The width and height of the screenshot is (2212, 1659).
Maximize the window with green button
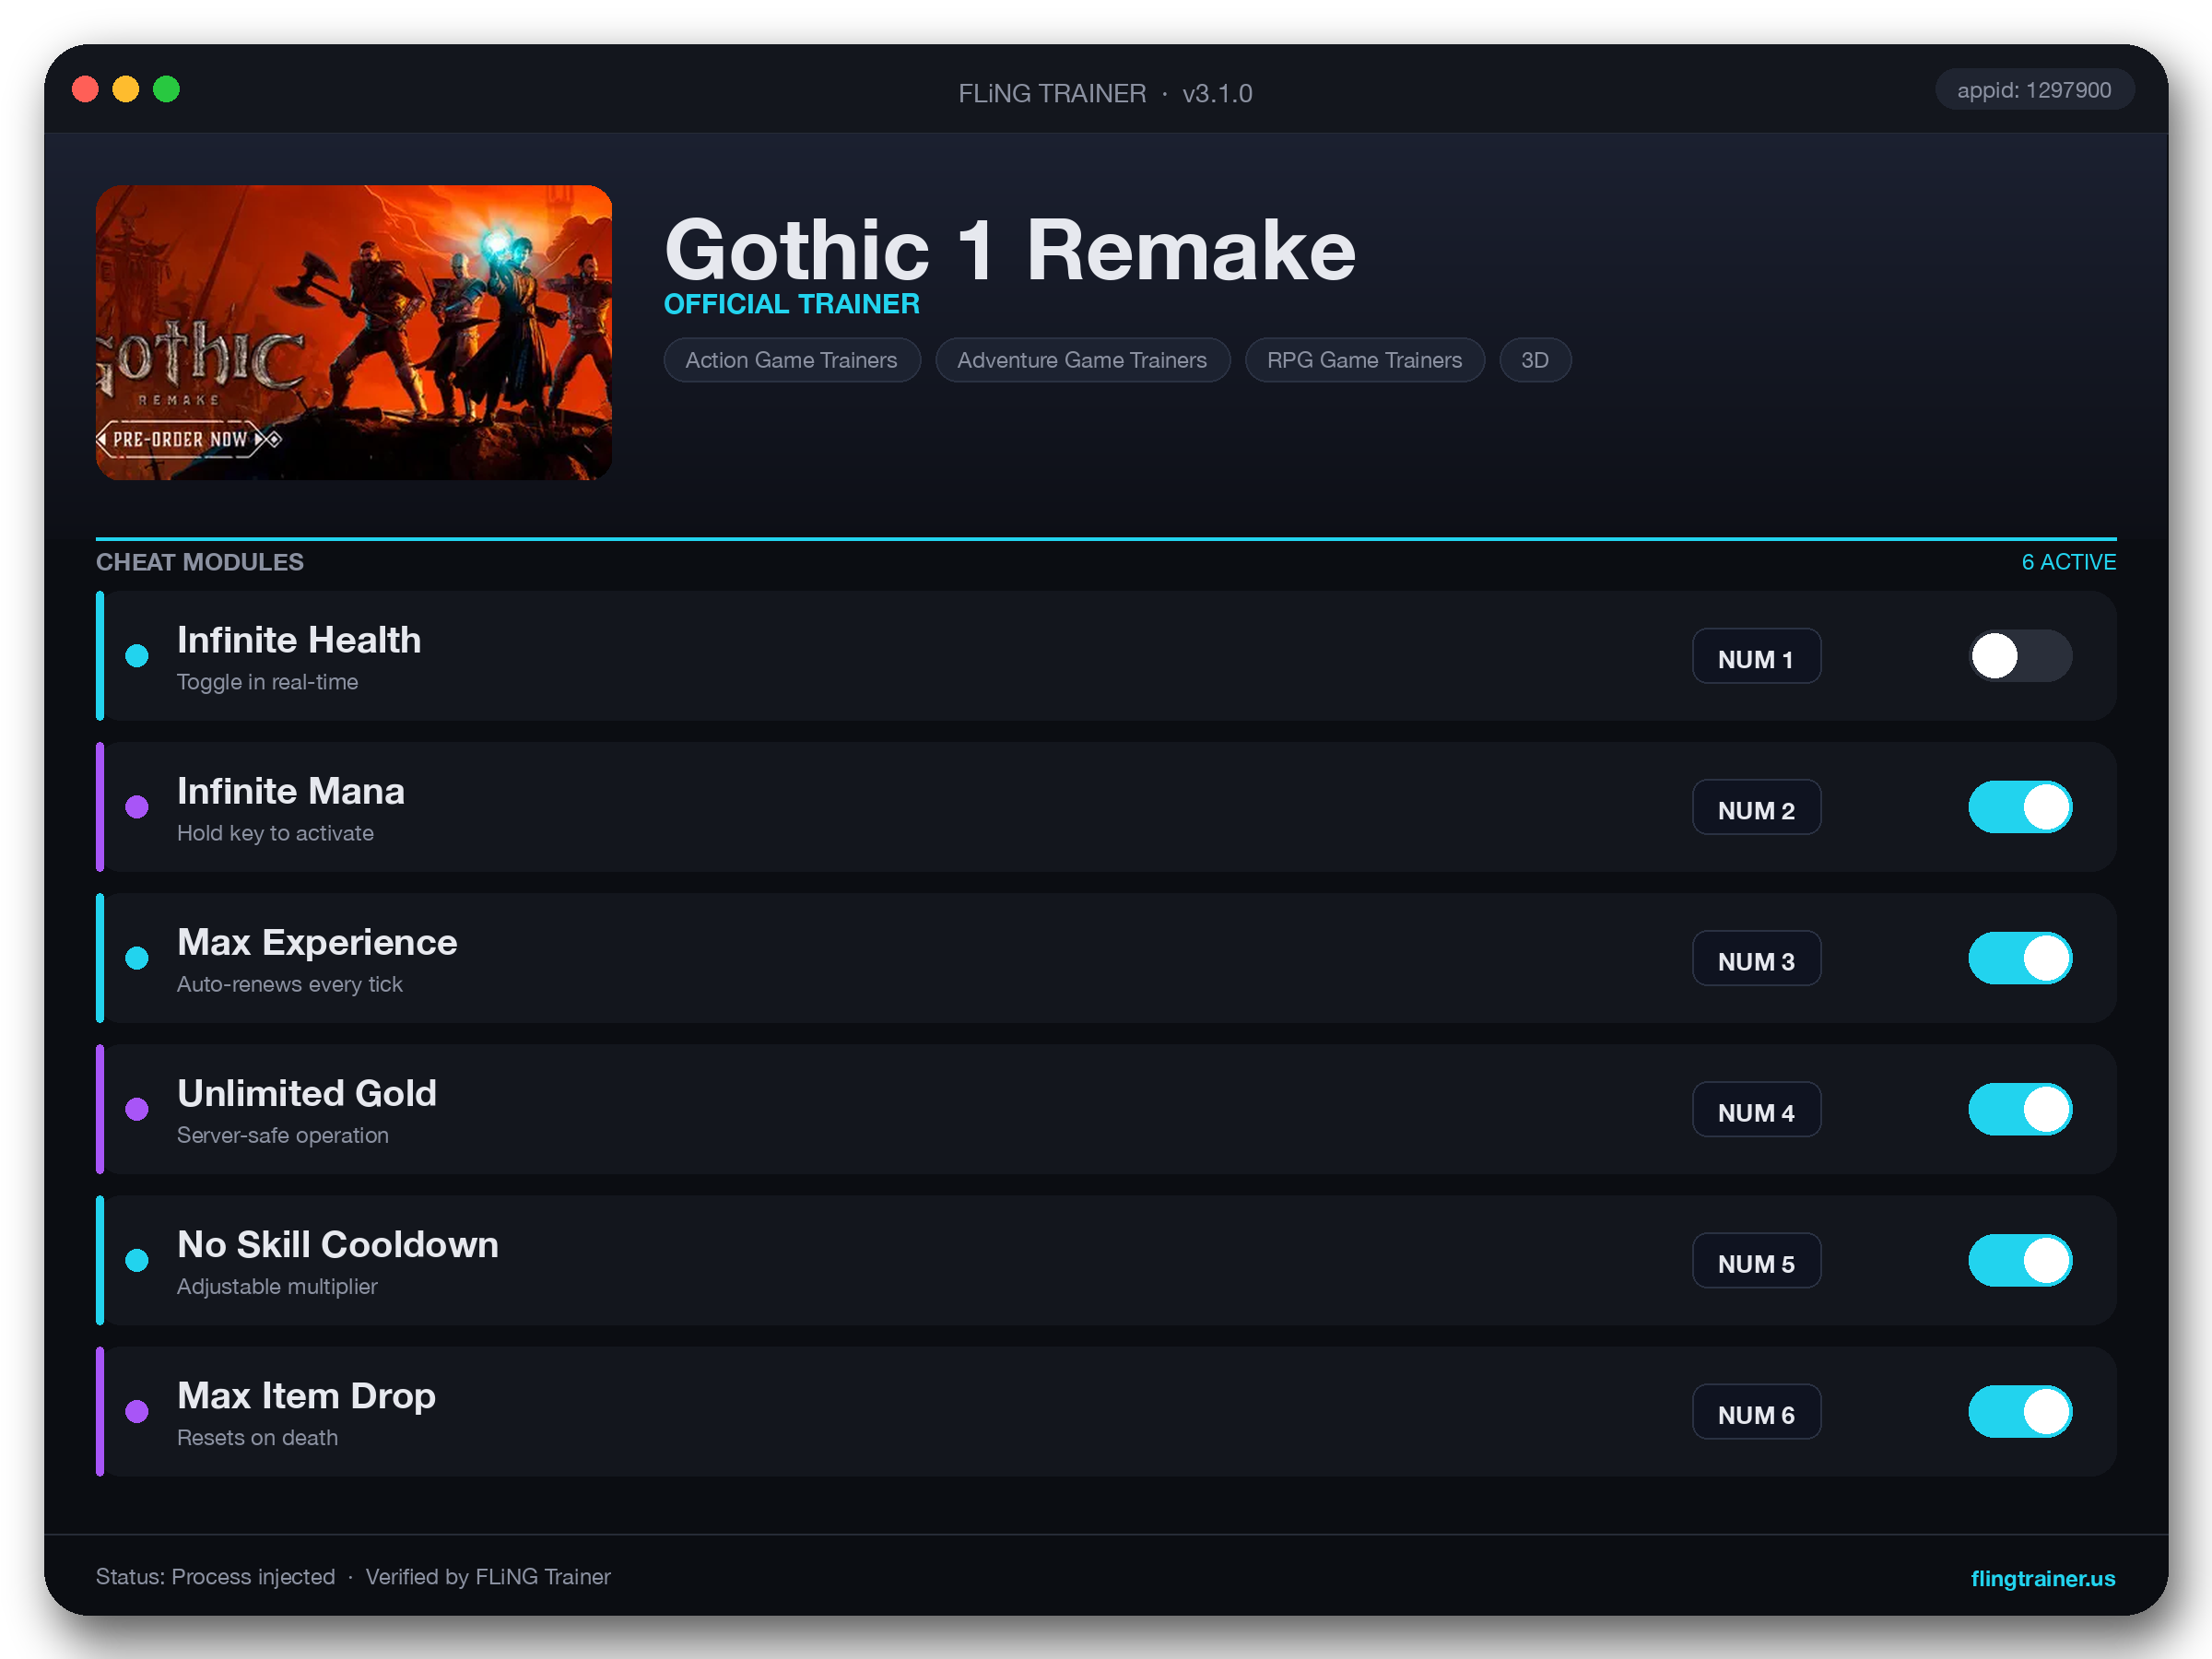click(x=166, y=89)
